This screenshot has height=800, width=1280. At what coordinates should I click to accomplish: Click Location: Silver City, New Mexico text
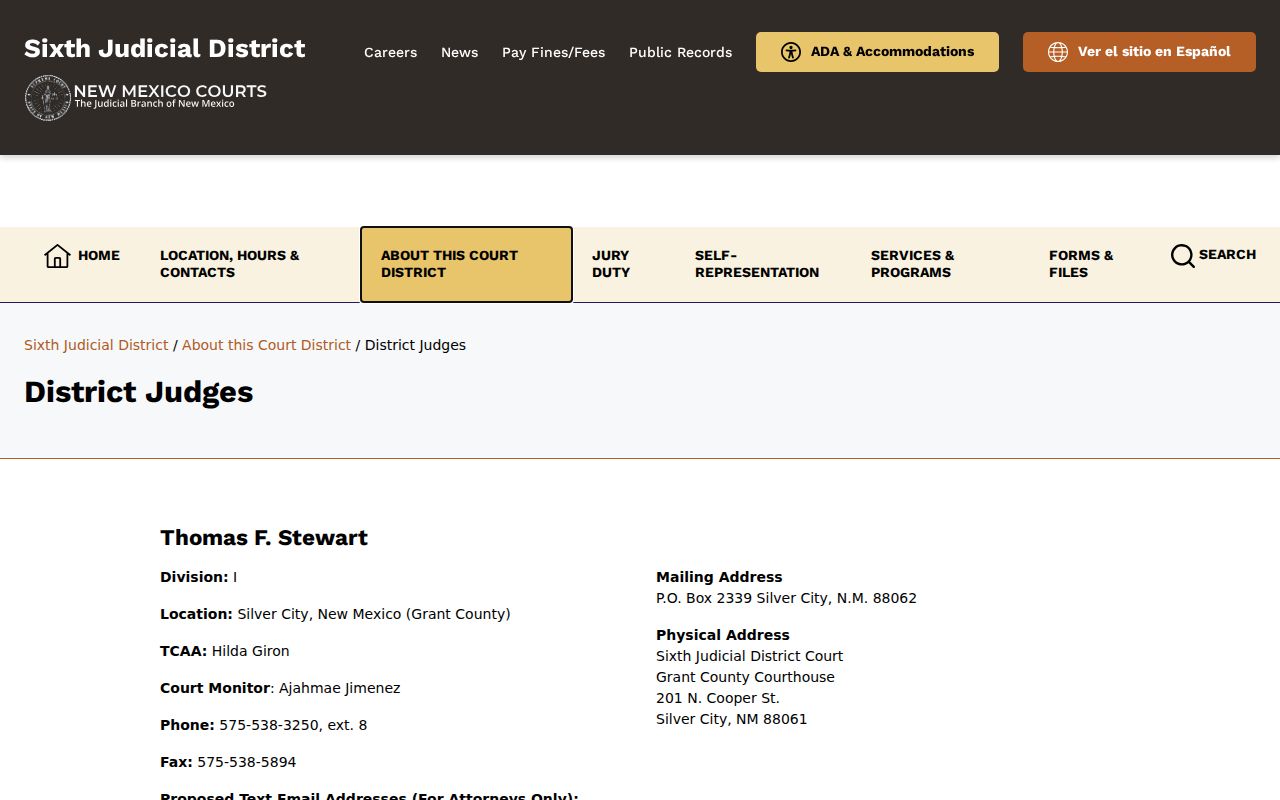[335, 614]
